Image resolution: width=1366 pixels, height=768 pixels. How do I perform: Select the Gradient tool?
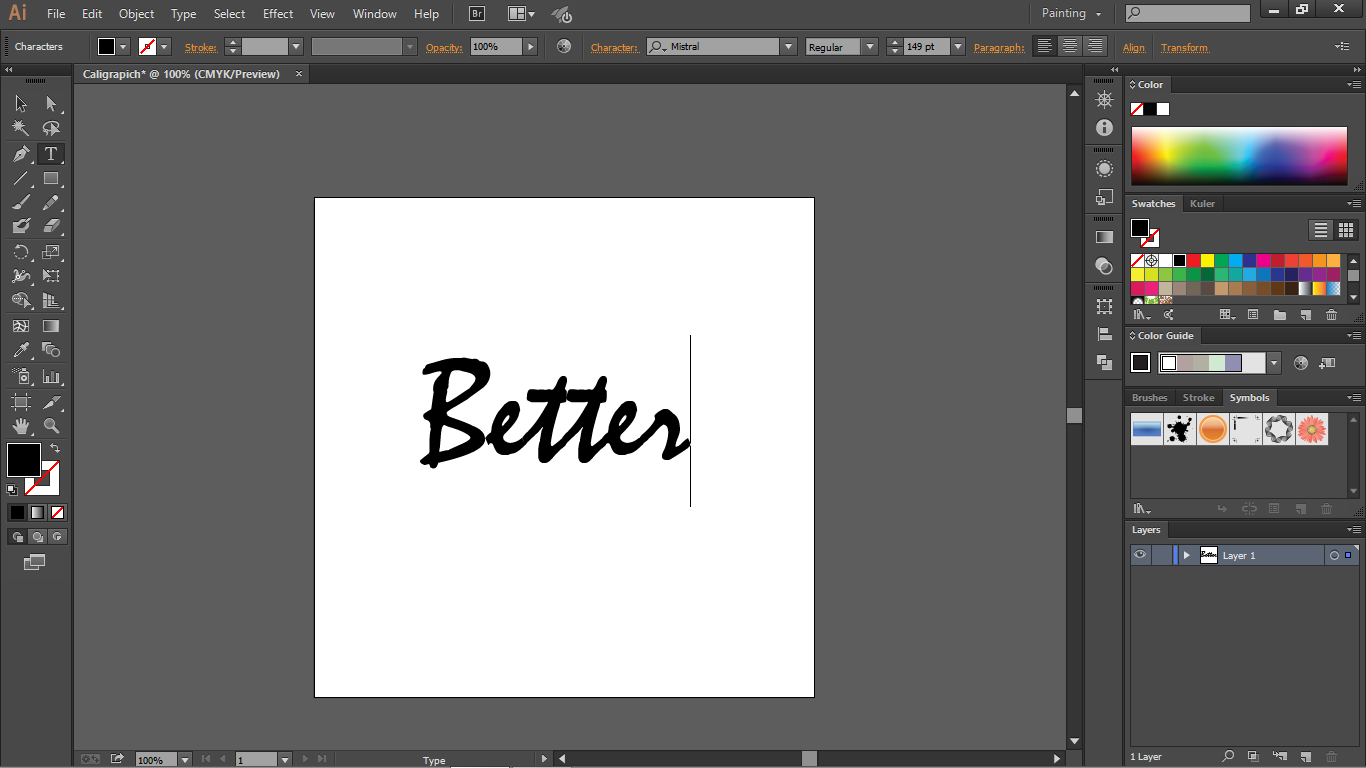coord(51,326)
